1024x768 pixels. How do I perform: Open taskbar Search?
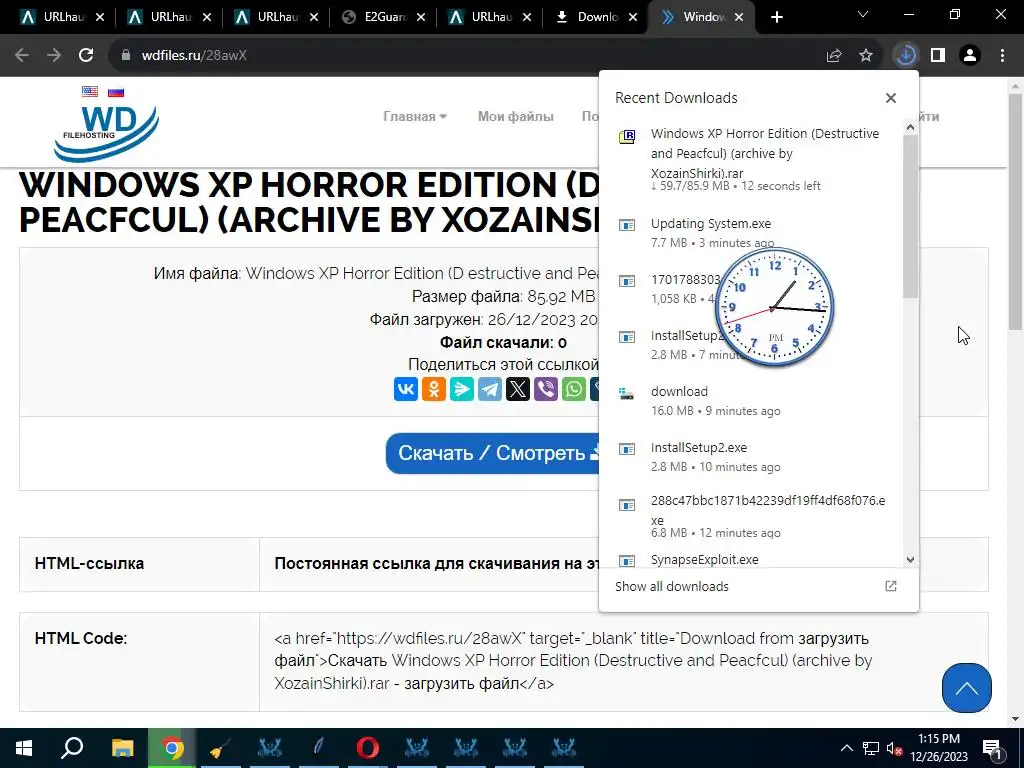tap(72, 748)
